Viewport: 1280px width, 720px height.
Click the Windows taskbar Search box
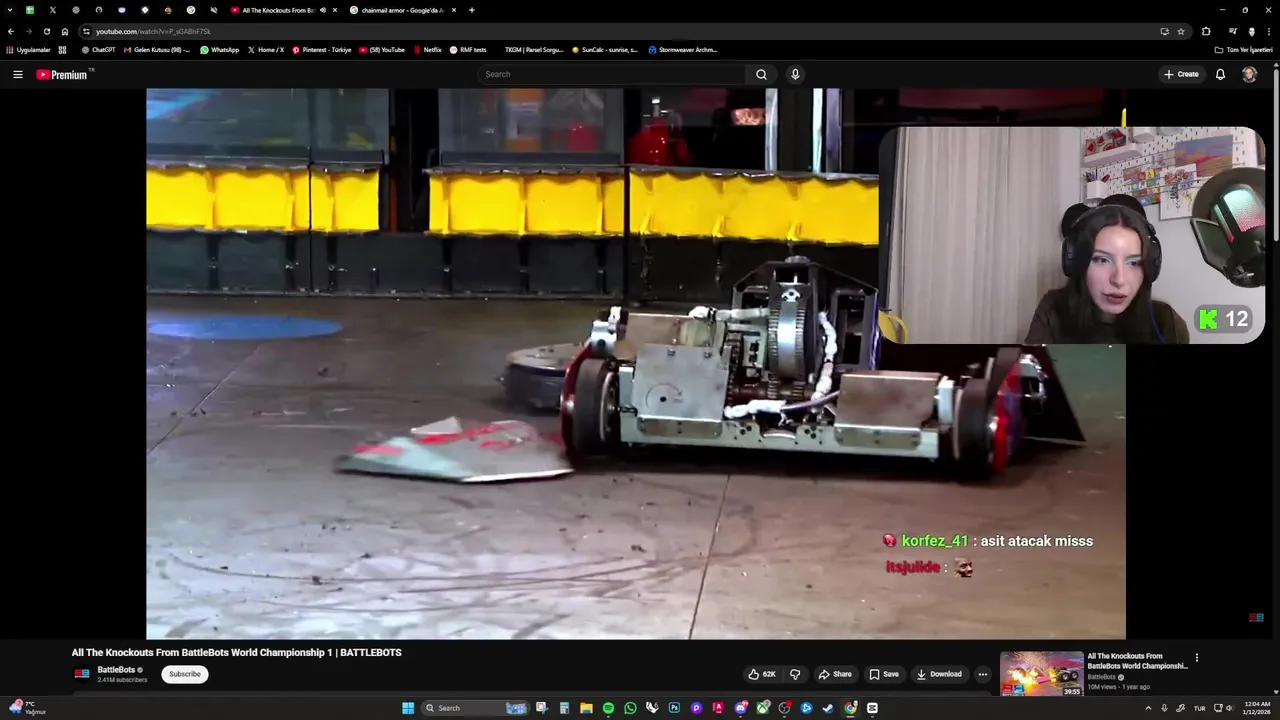click(x=476, y=708)
